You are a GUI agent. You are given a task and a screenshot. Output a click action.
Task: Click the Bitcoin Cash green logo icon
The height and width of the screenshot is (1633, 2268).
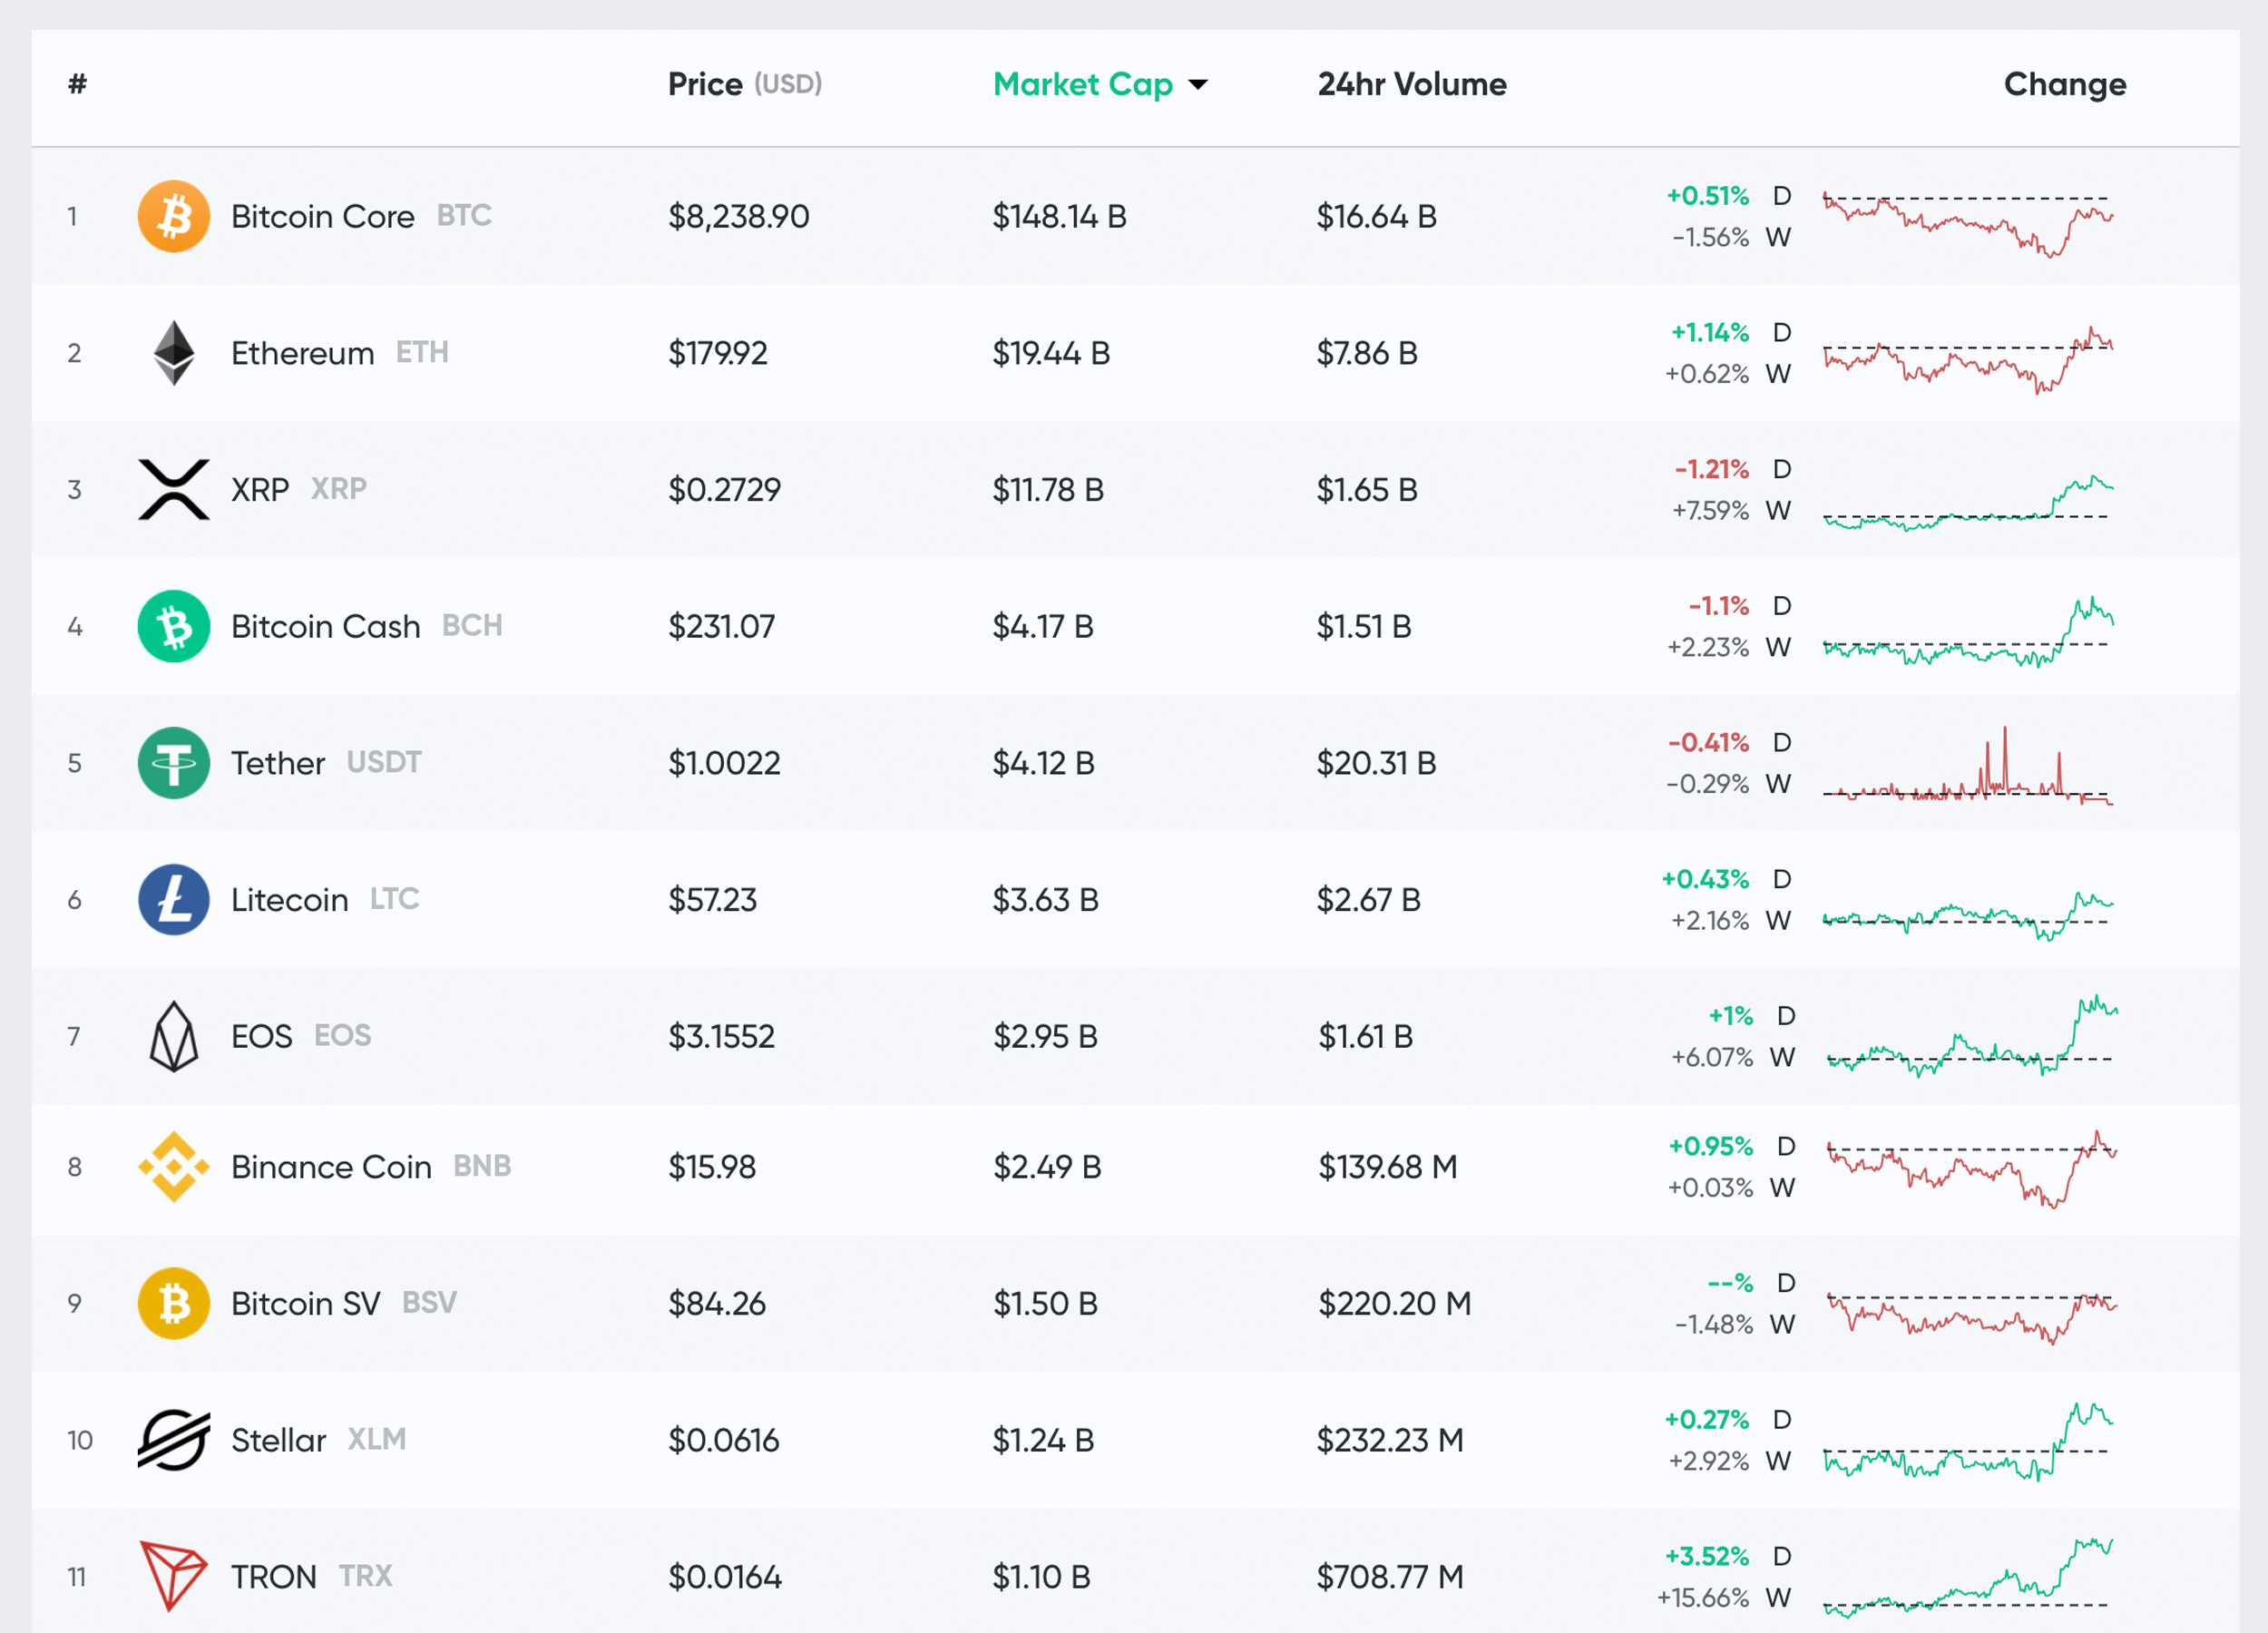(x=174, y=626)
